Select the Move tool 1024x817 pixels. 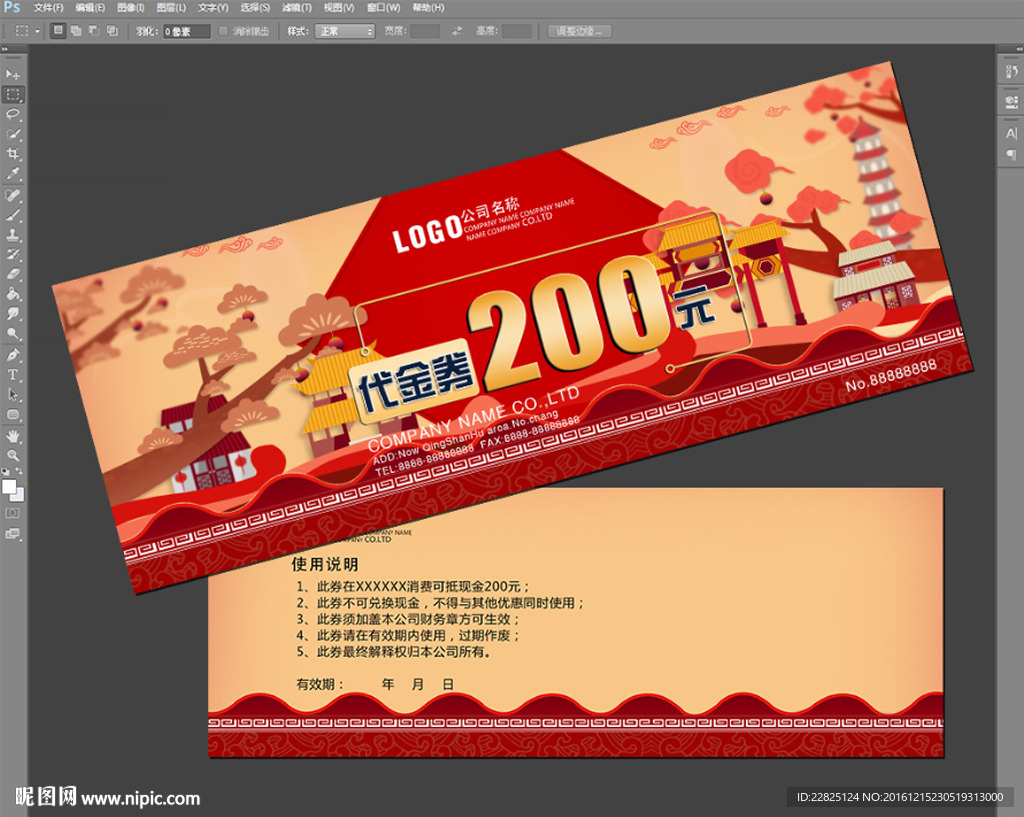(x=13, y=74)
